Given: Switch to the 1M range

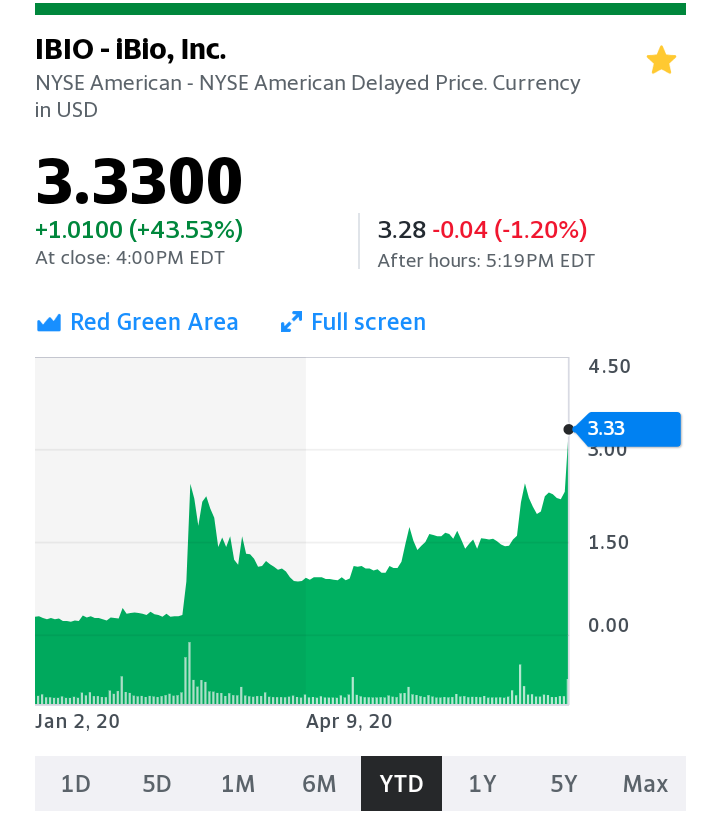Looking at the screenshot, I should pyautogui.click(x=238, y=784).
